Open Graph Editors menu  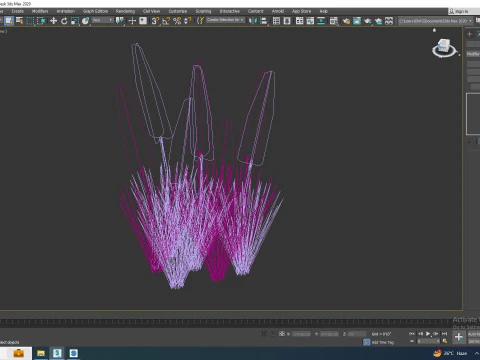point(95,11)
